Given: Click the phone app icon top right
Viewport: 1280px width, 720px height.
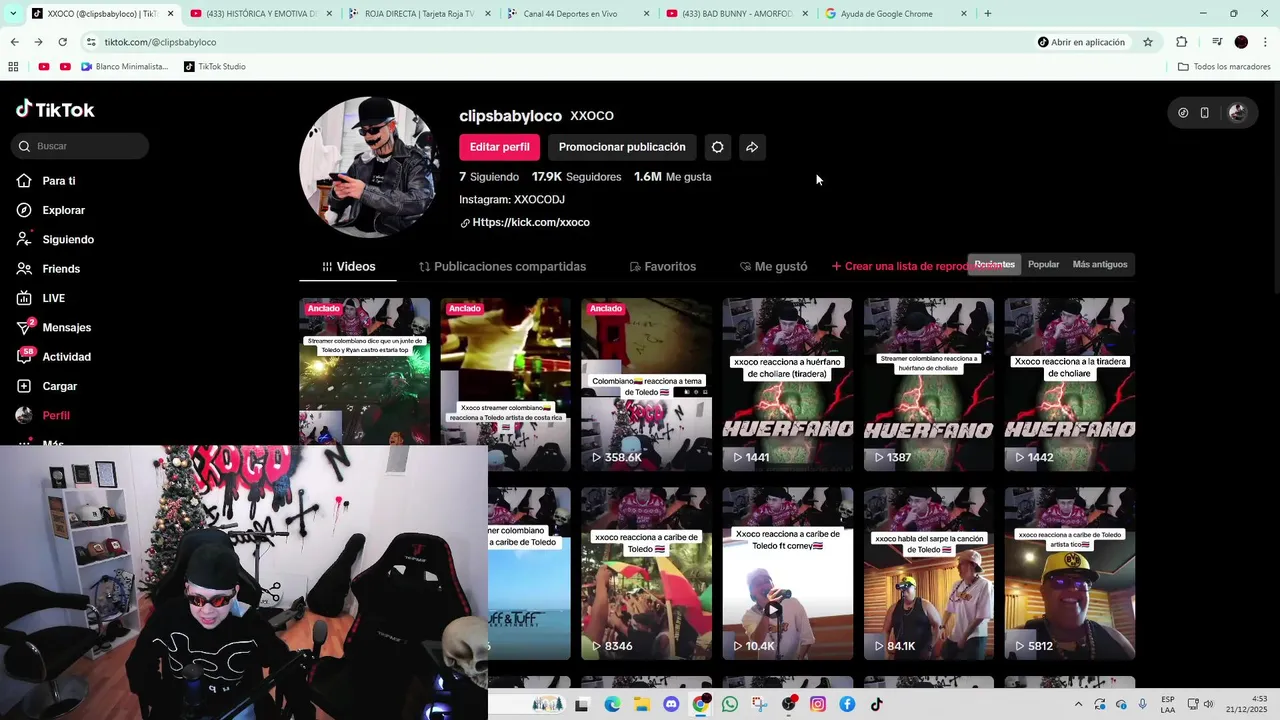Looking at the screenshot, I should click(x=1205, y=113).
